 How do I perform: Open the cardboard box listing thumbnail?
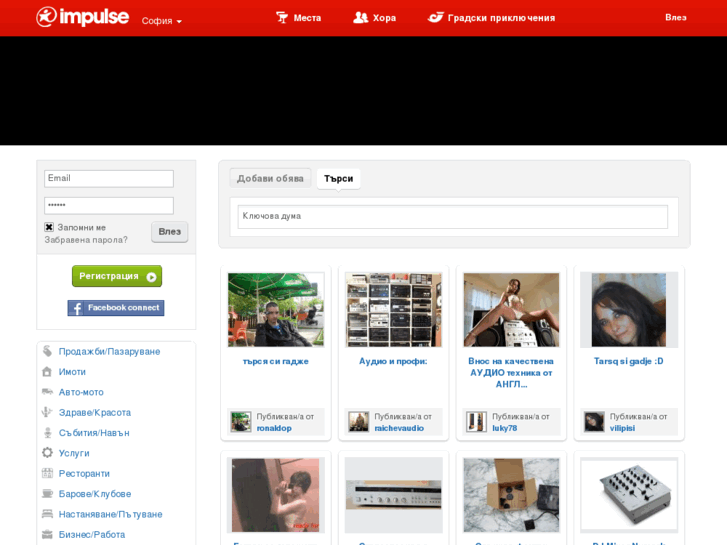[x=511, y=495]
